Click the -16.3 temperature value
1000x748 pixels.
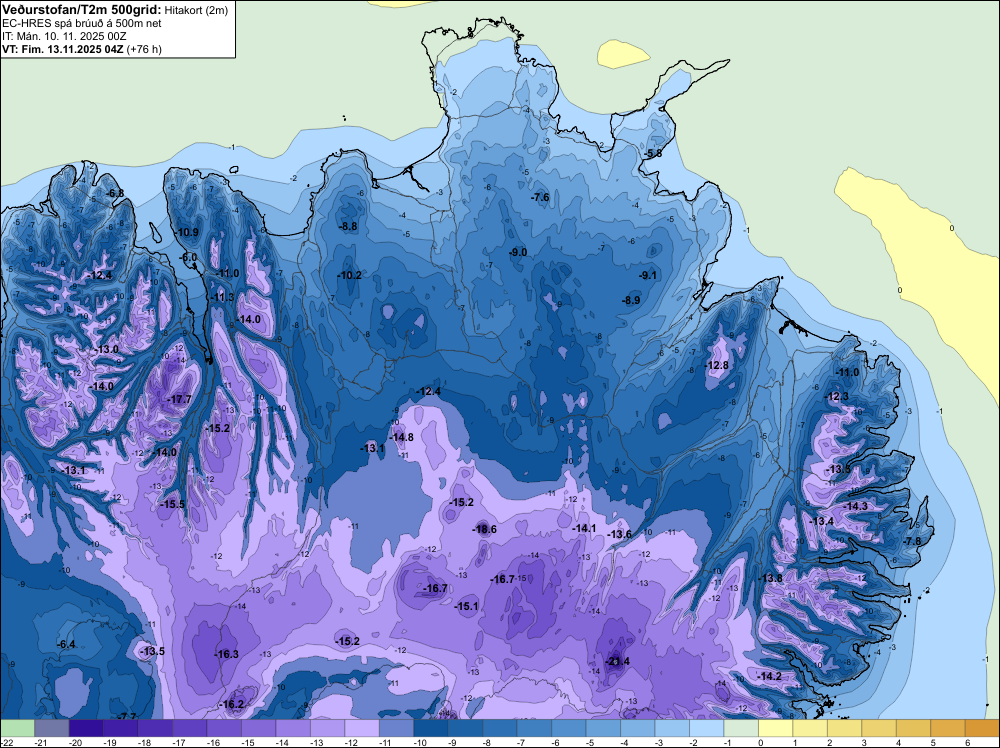[x=226, y=654]
